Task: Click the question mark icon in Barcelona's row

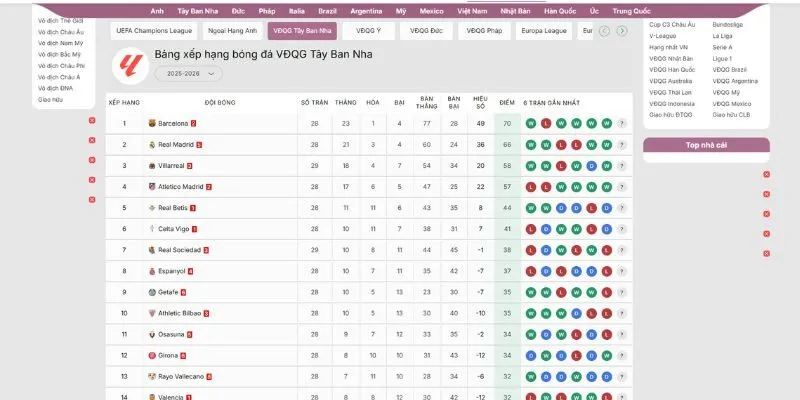Action: (622, 124)
